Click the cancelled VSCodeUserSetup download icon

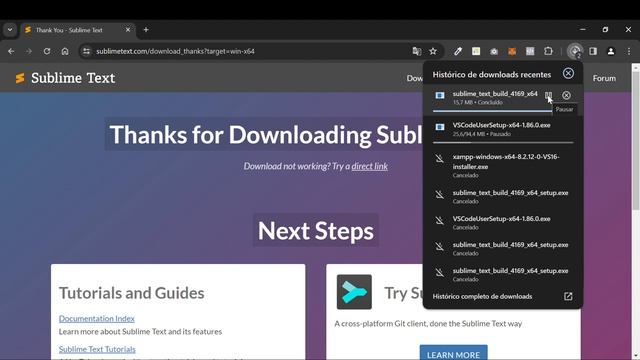[x=440, y=221]
